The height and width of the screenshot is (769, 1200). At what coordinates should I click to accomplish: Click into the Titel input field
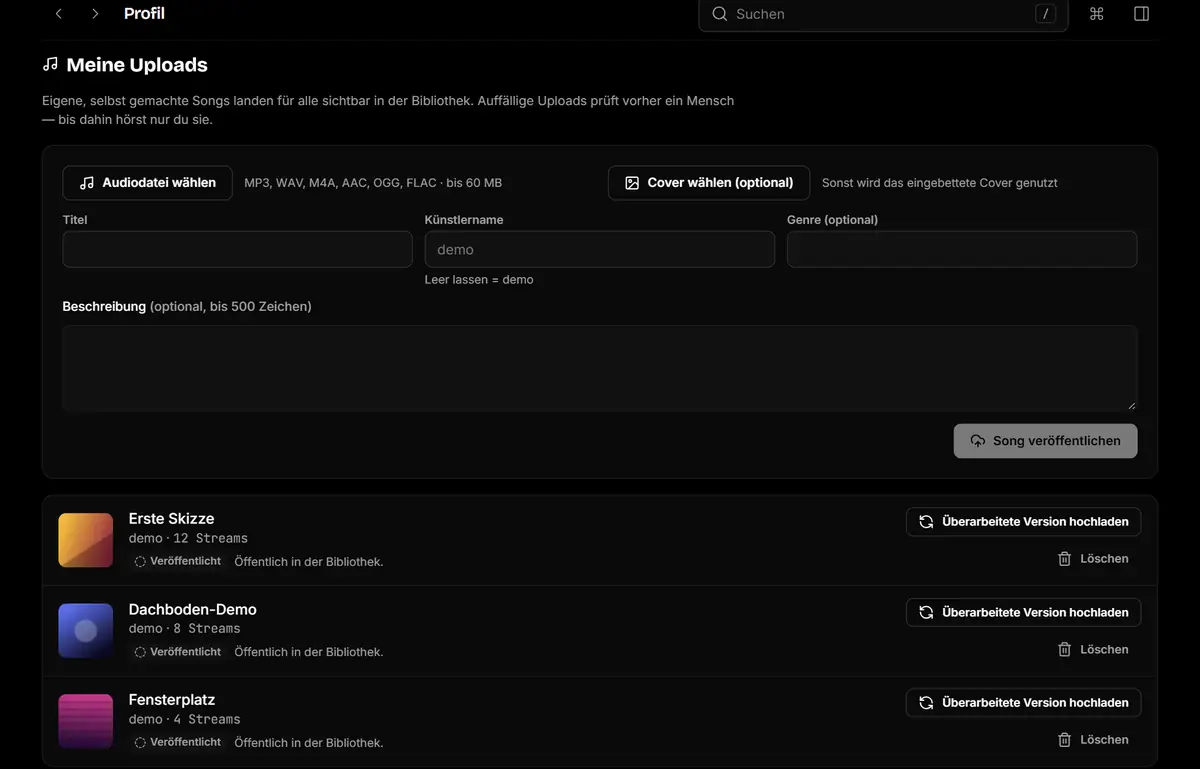(238, 249)
